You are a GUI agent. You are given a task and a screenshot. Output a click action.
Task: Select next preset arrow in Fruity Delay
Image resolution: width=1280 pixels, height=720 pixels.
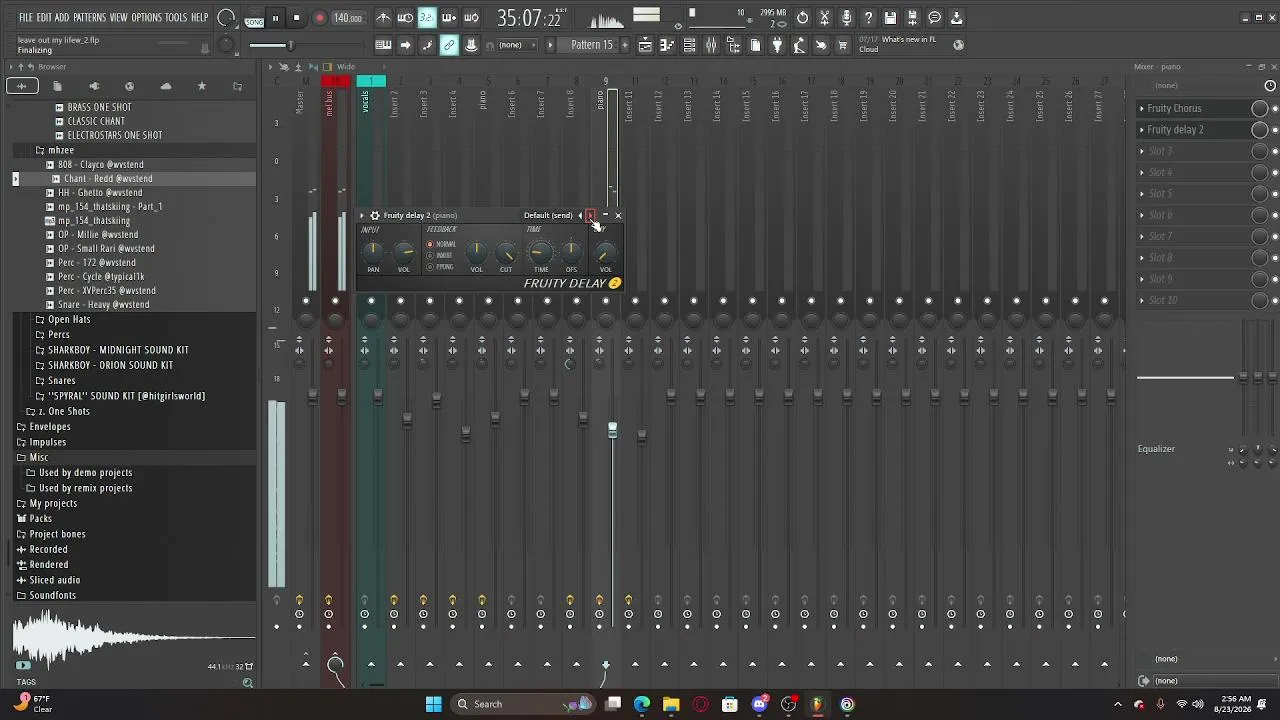coord(590,215)
